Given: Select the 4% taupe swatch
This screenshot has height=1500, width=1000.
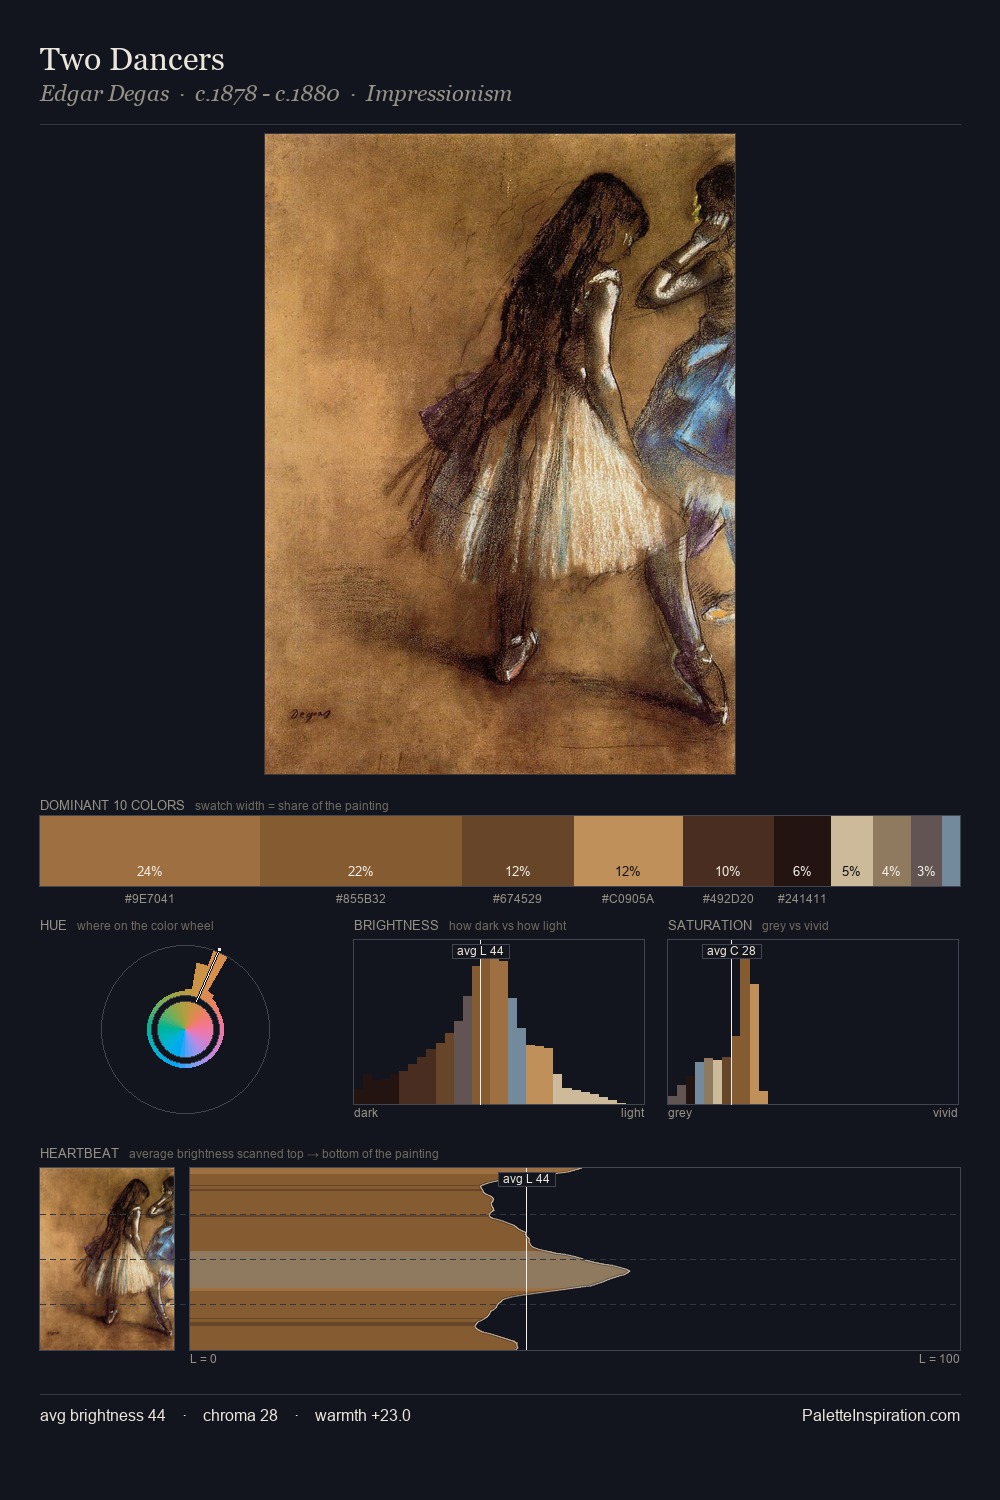Looking at the screenshot, I should coord(892,851).
